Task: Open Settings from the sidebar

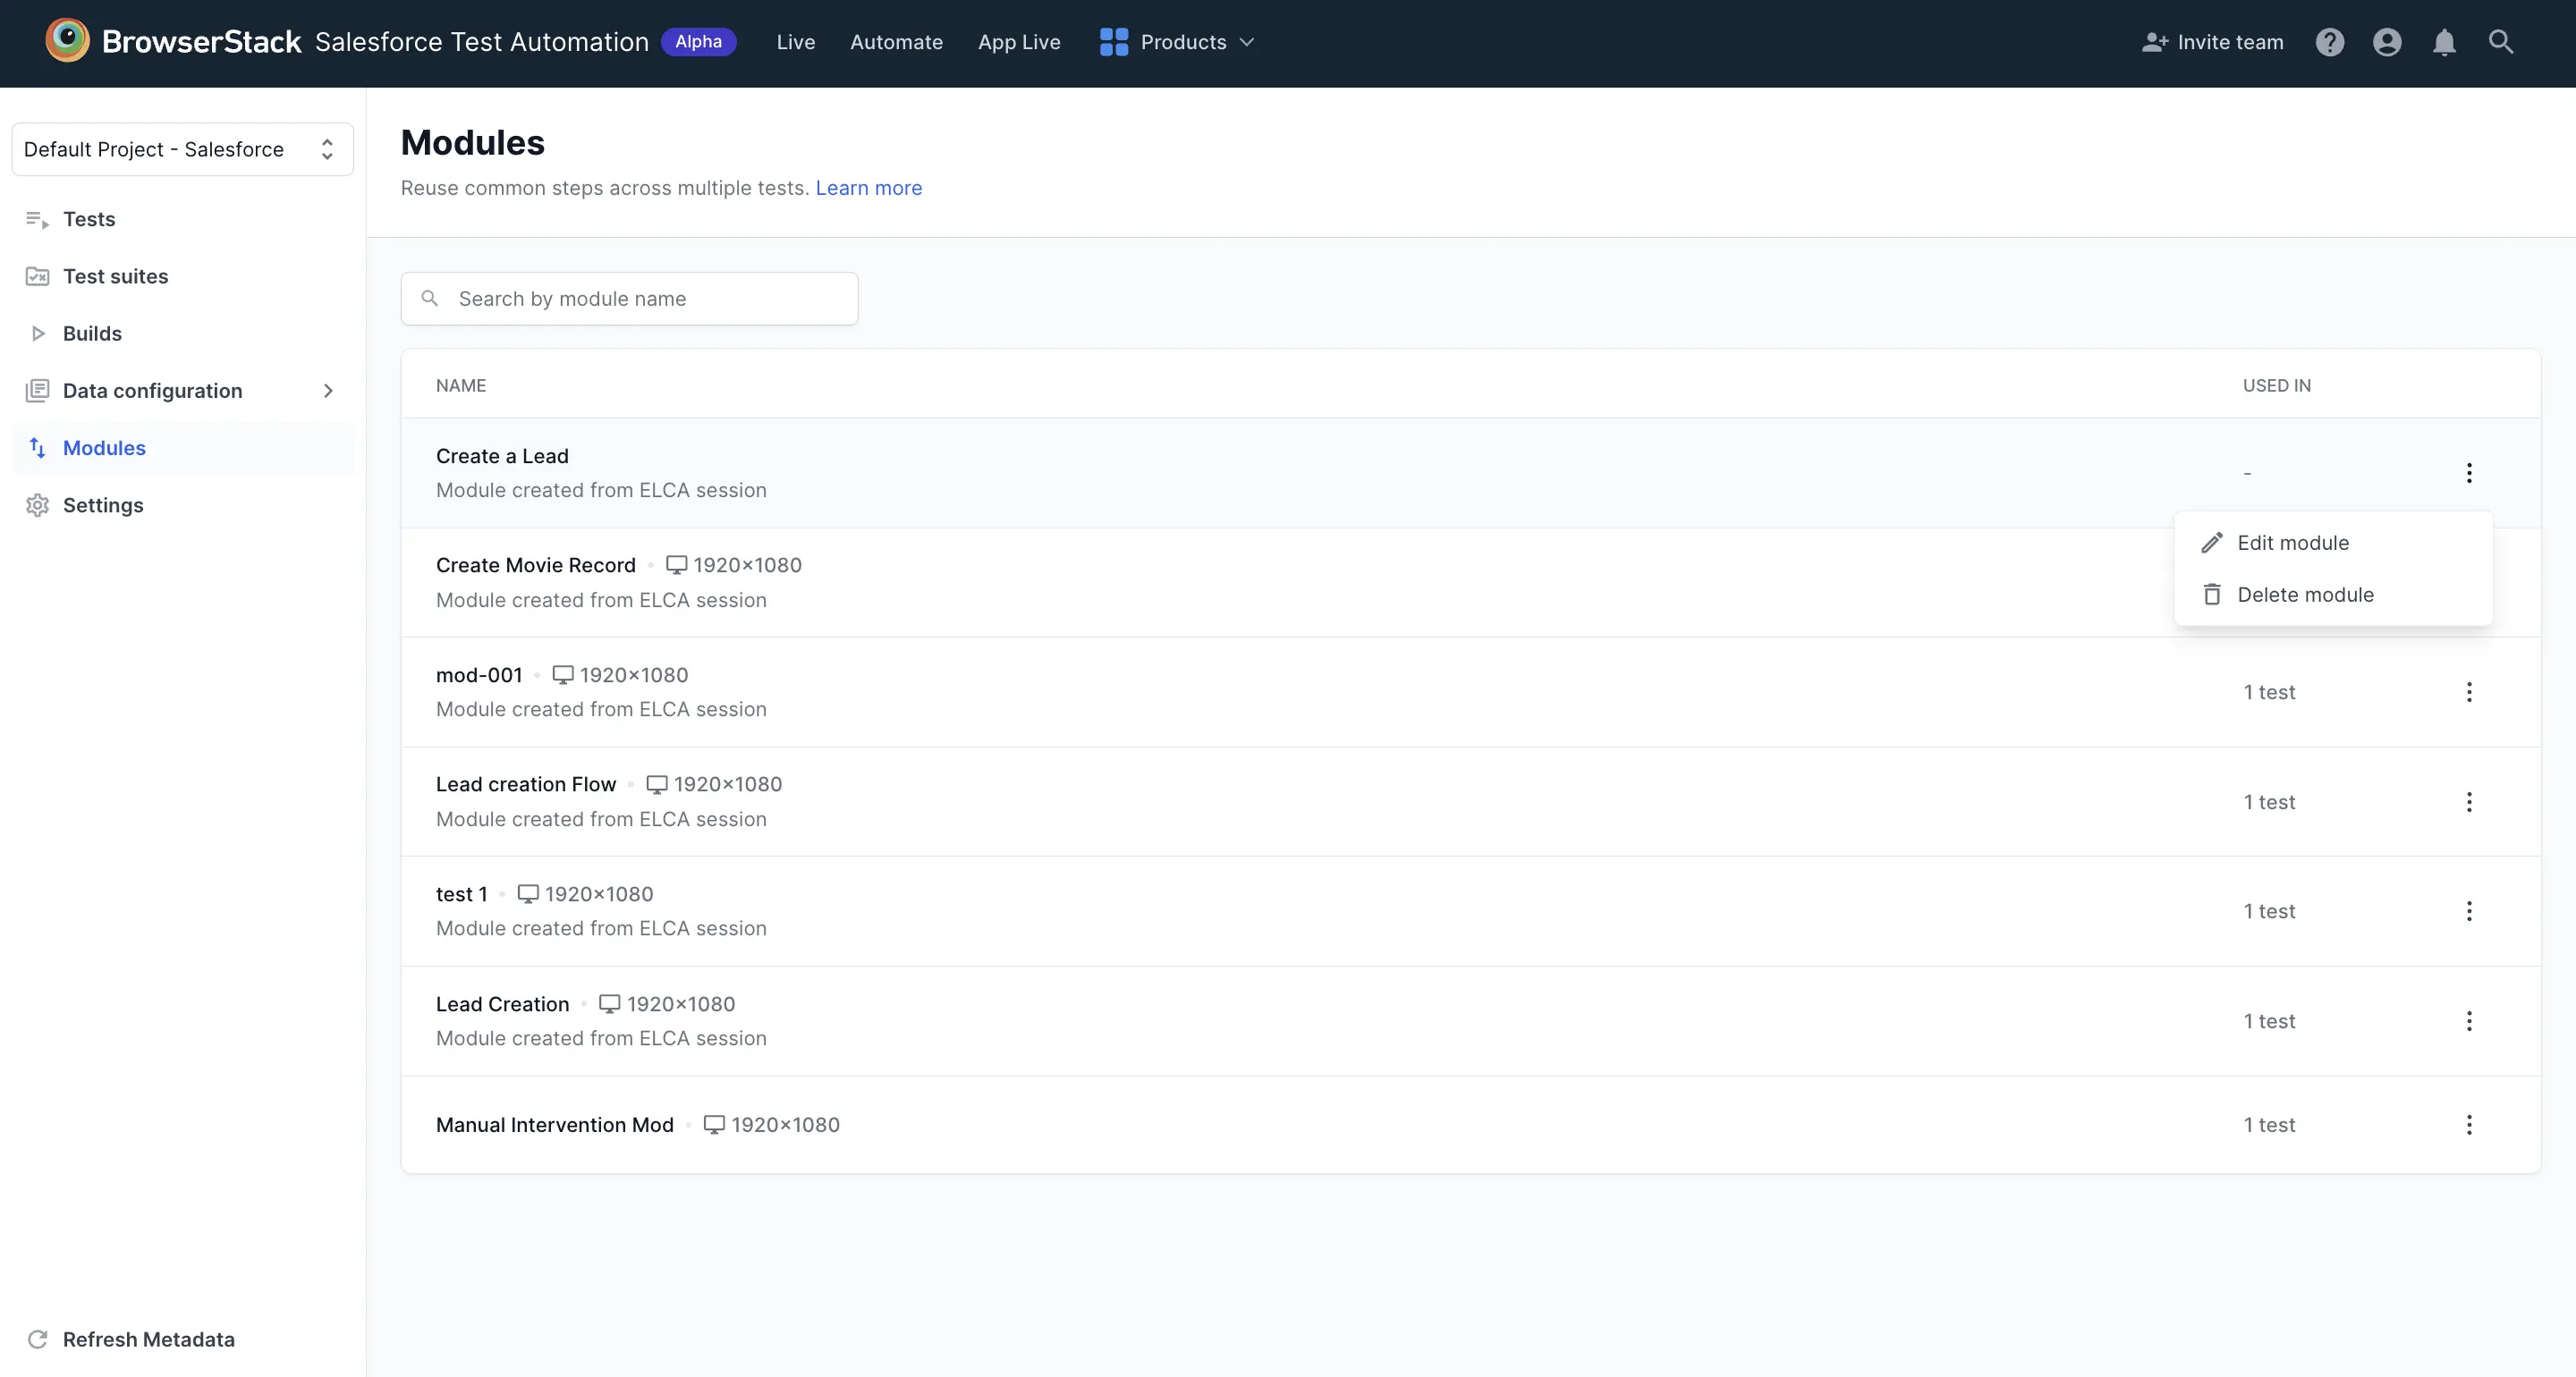Action: (x=103, y=505)
